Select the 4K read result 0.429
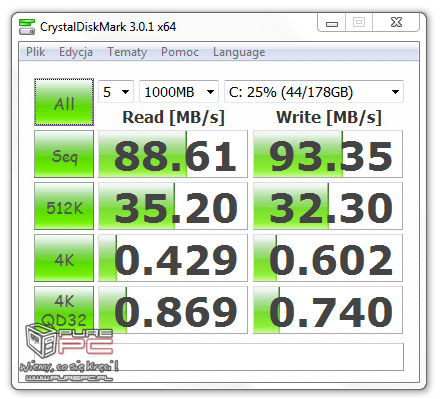 click(173, 258)
